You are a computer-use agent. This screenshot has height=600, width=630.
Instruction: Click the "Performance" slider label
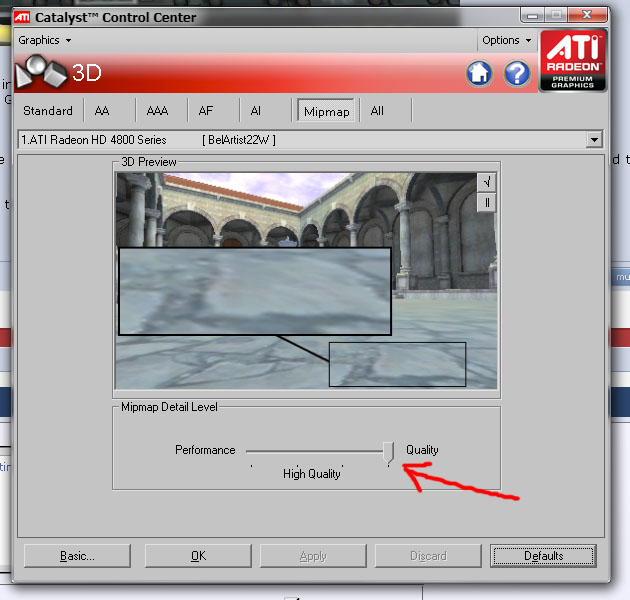[x=205, y=450]
